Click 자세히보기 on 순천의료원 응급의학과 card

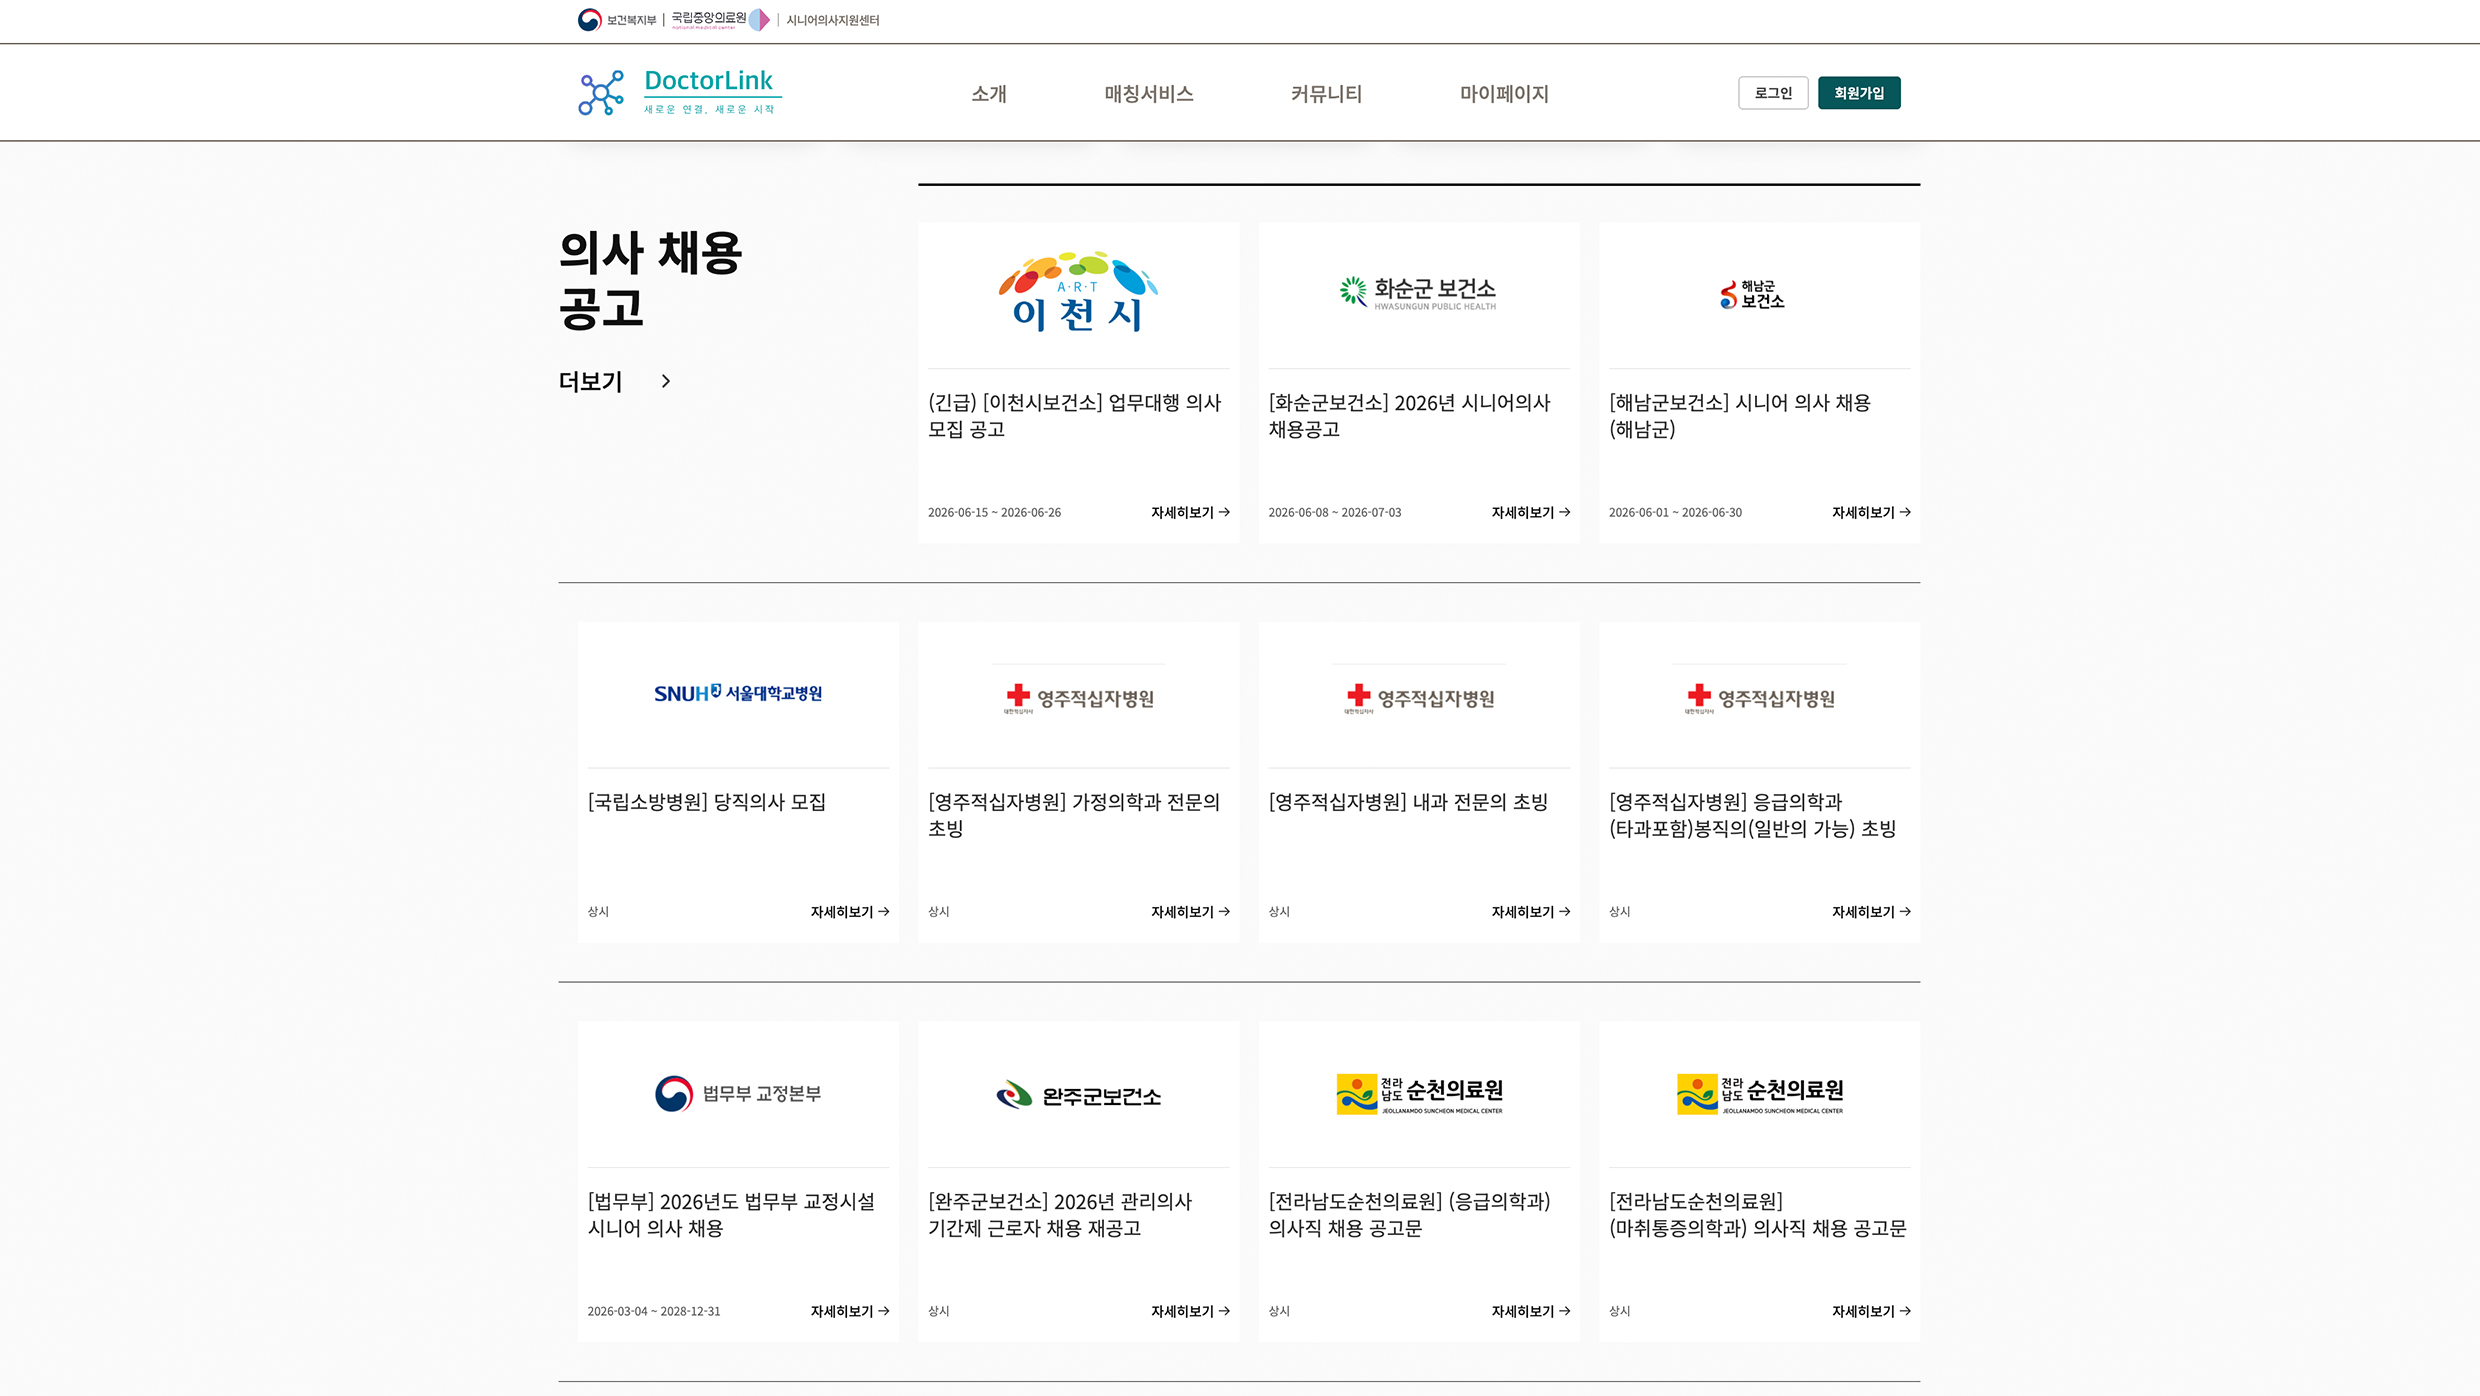1530,1311
